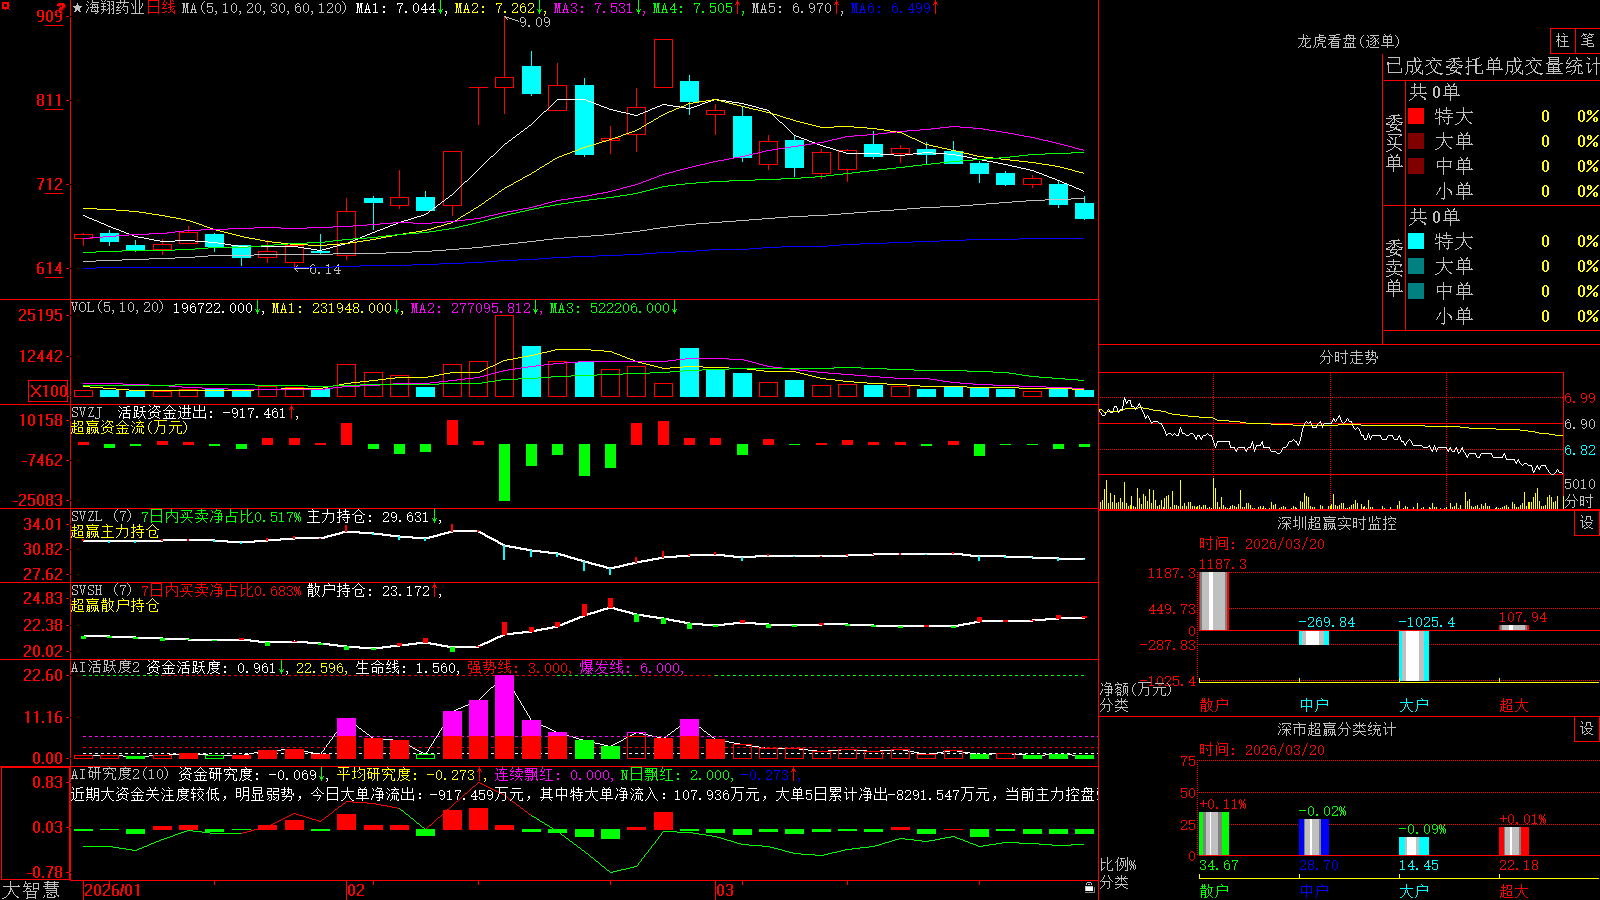Click the 6.14 low price annotation

click(x=325, y=269)
